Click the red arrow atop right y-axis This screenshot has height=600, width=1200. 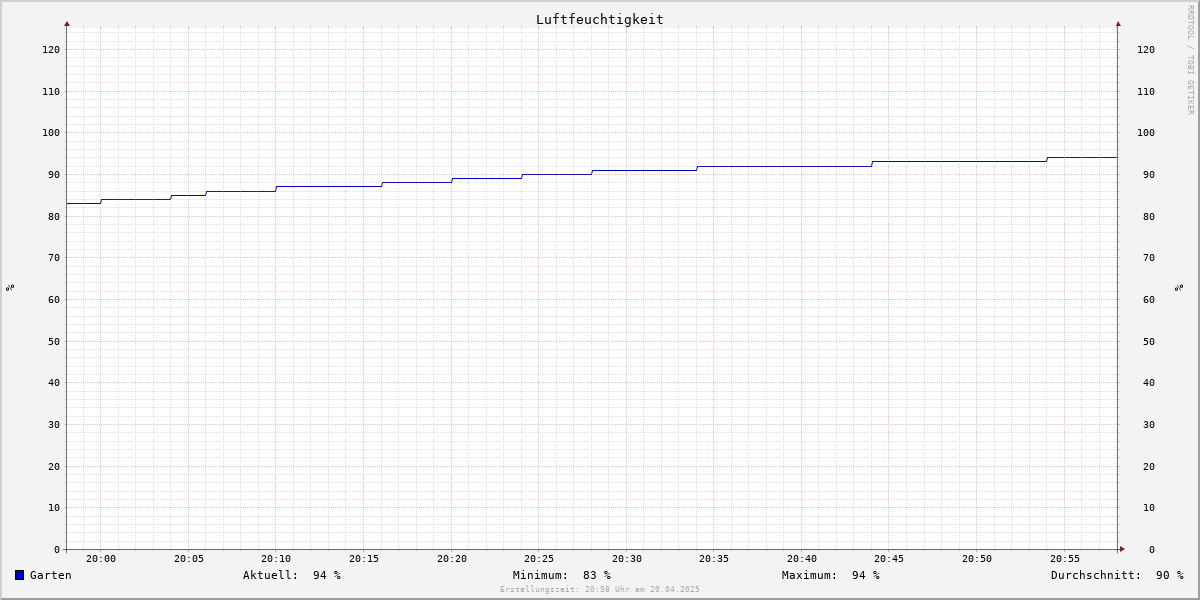click(1118, 23)
